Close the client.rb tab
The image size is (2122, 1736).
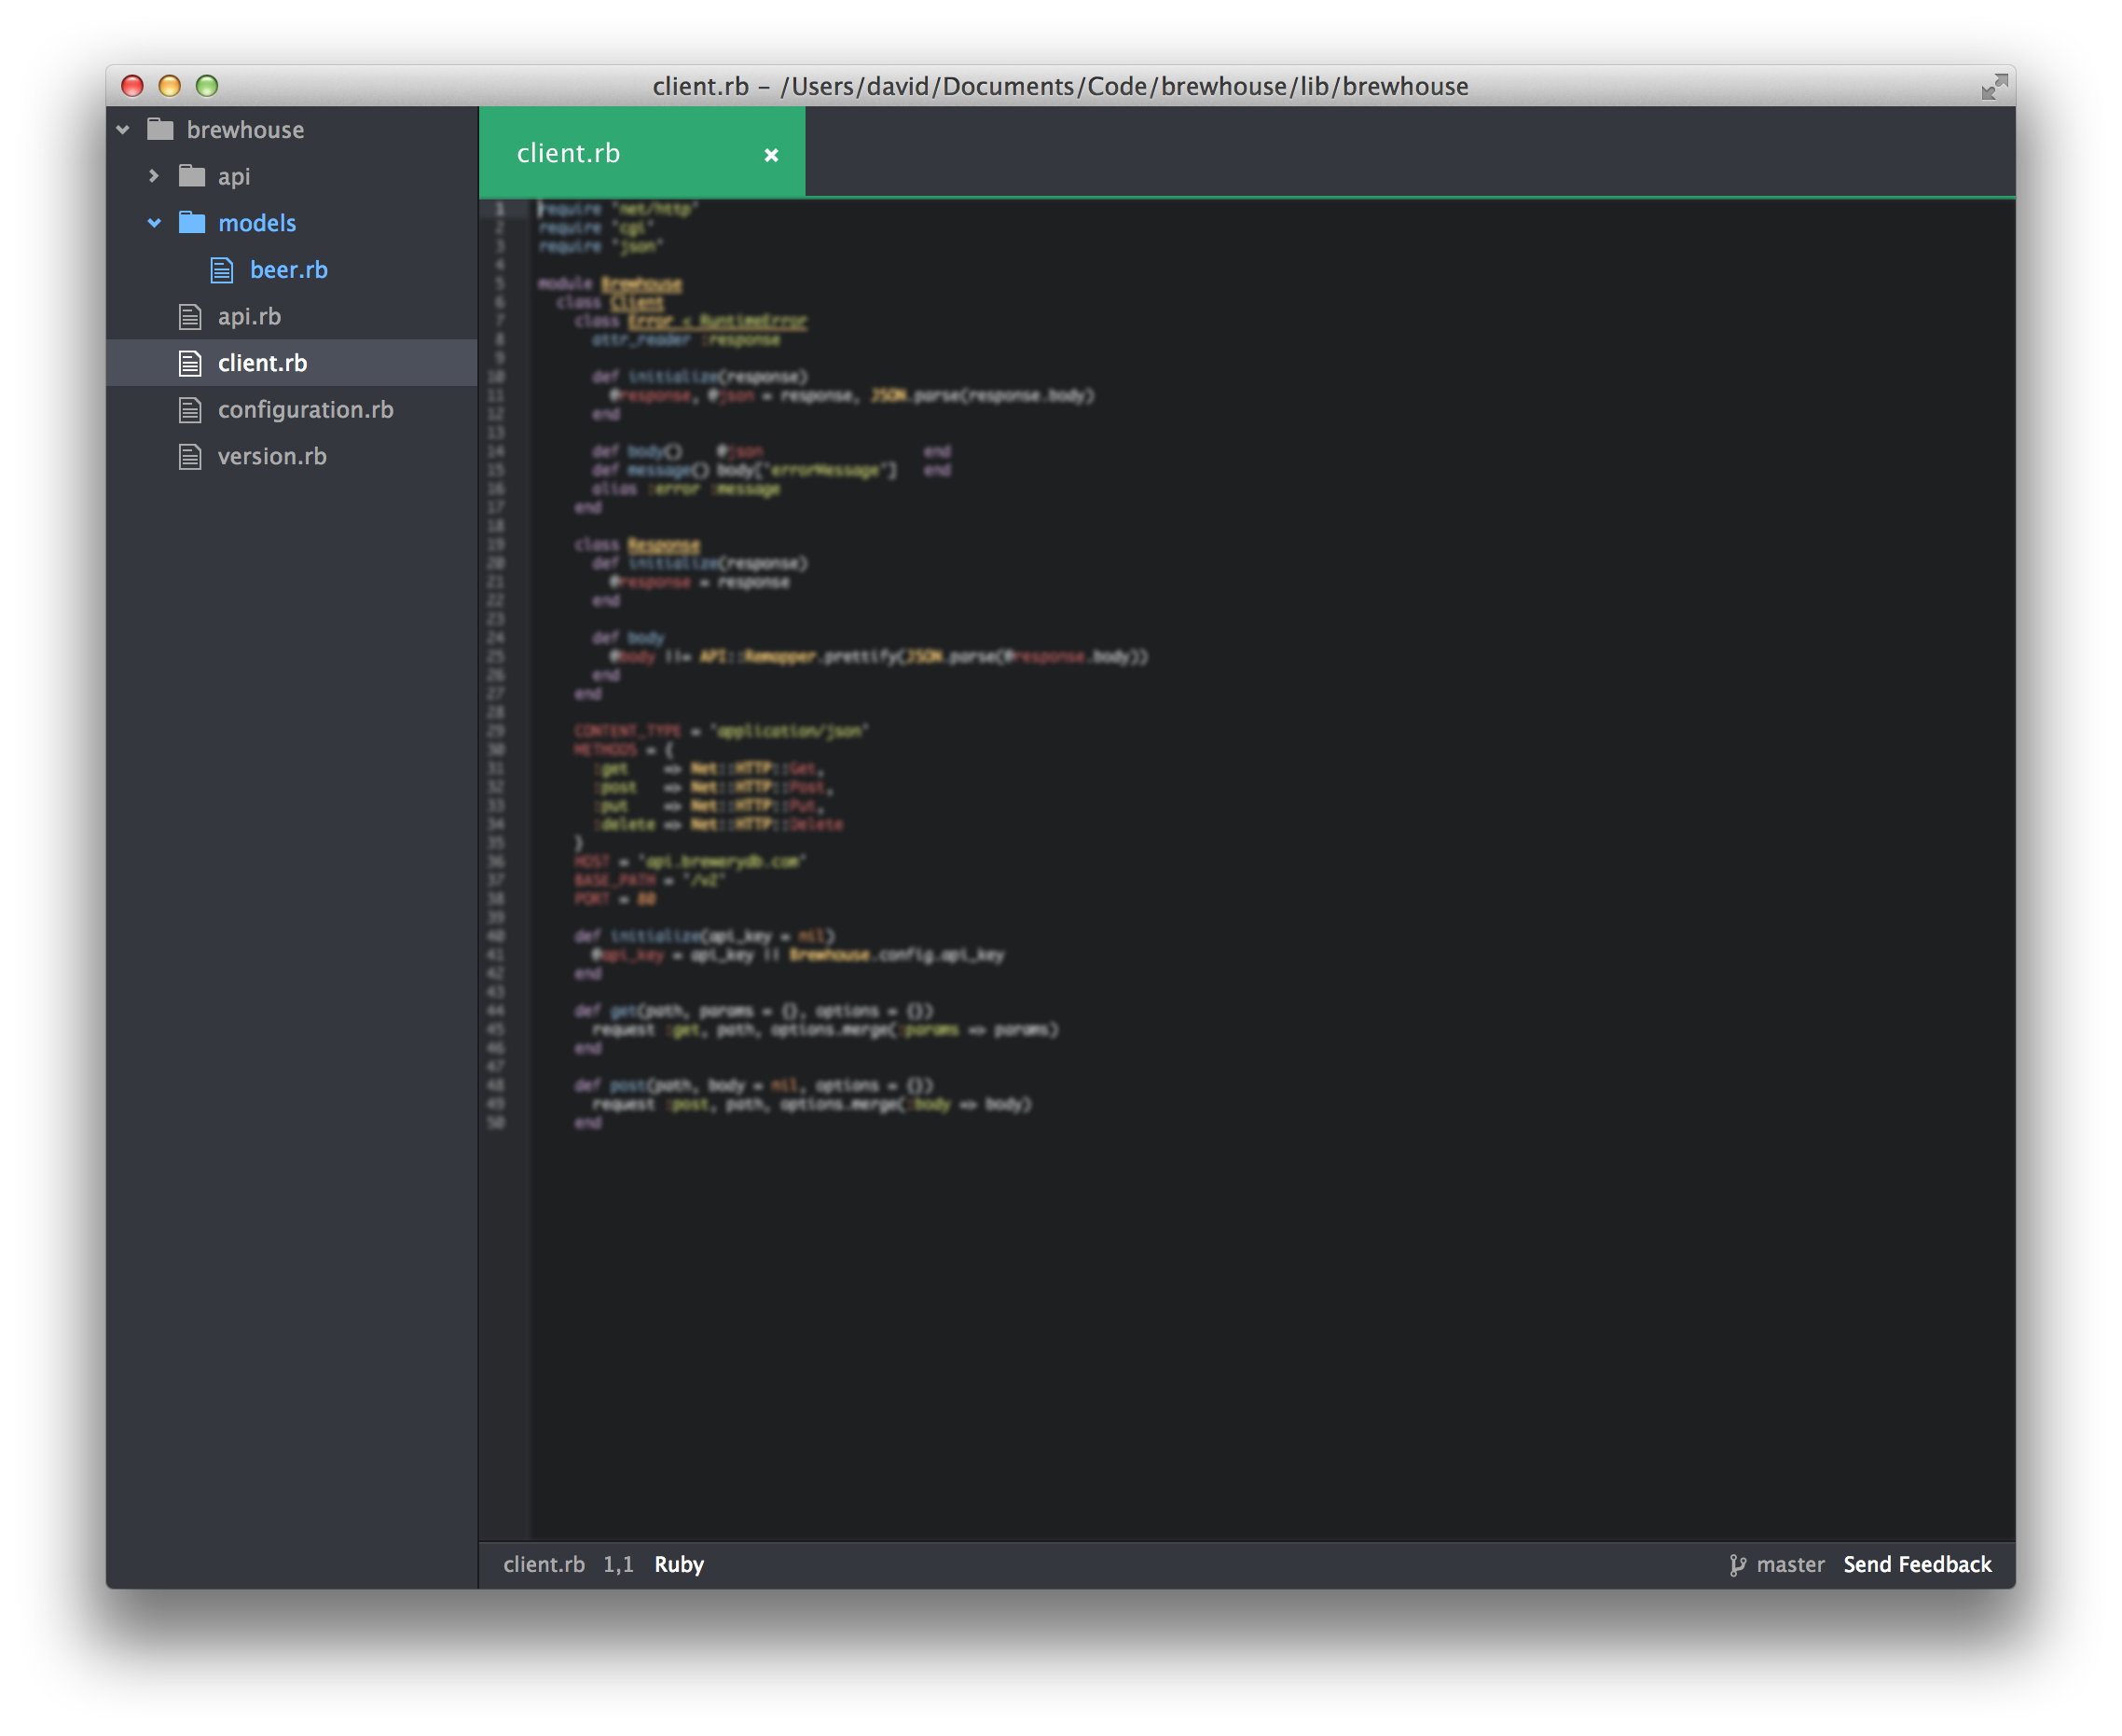point(771,155)
